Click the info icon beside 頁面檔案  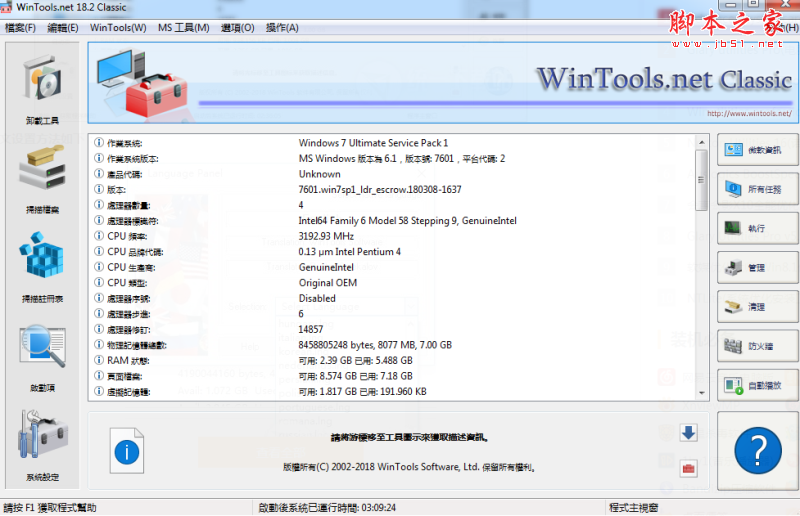(x=99, y=376)
